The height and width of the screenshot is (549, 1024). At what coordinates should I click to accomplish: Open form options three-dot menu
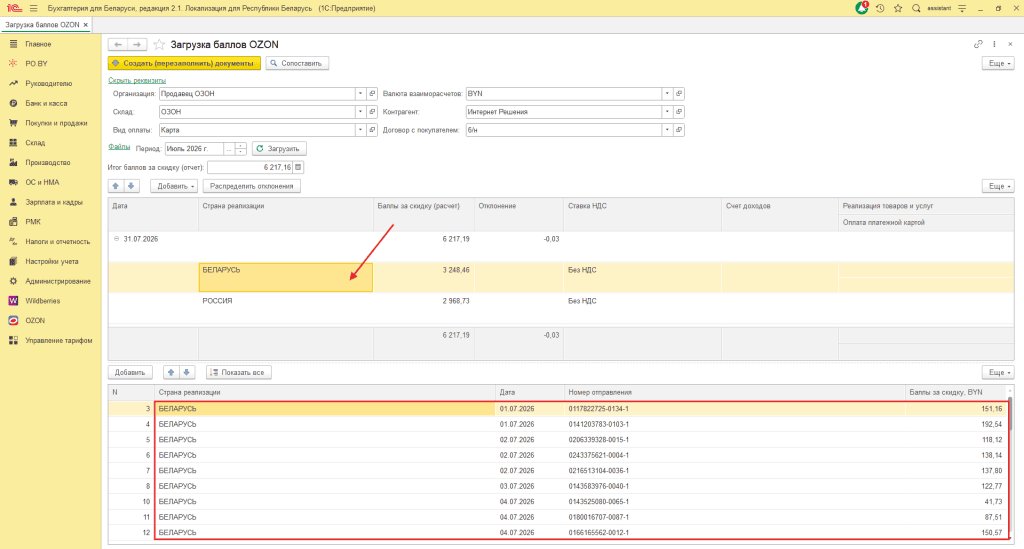(994, 44)
